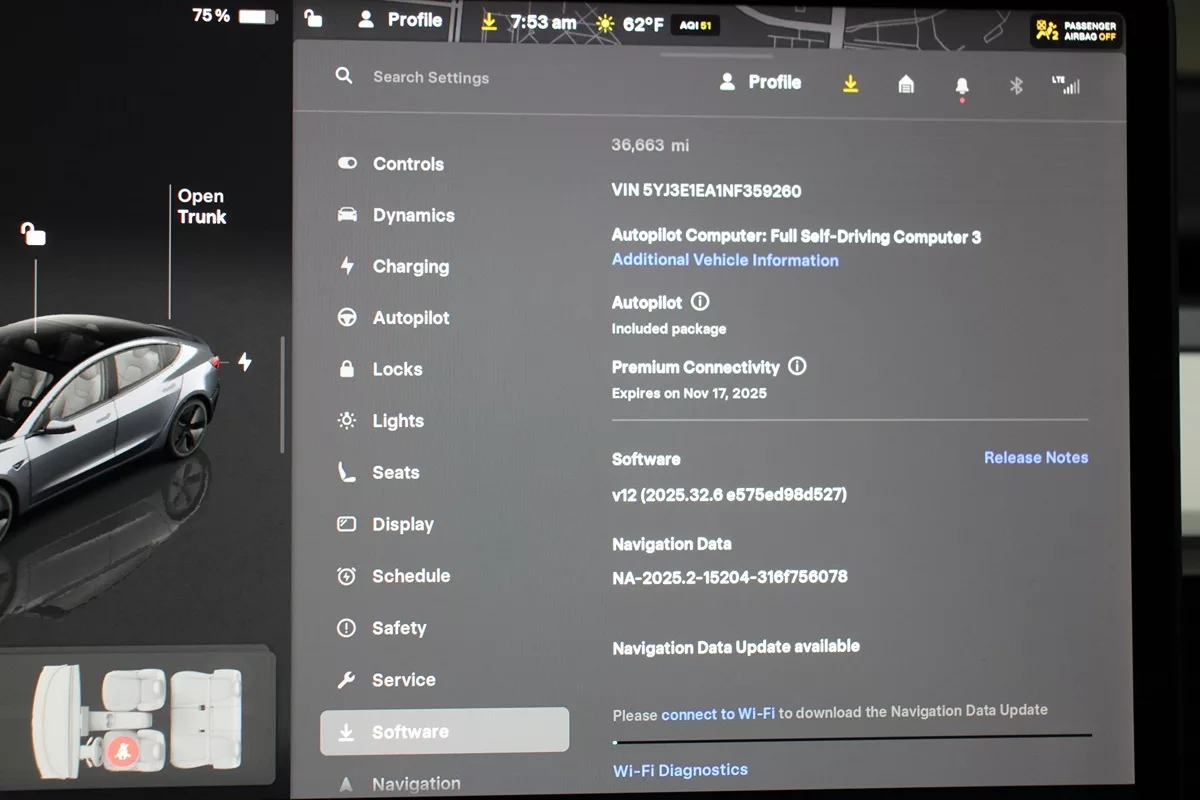Click the Autopilot info icon
The height and width of the screenshot is (800, 1200).
(x=700, y=301)
